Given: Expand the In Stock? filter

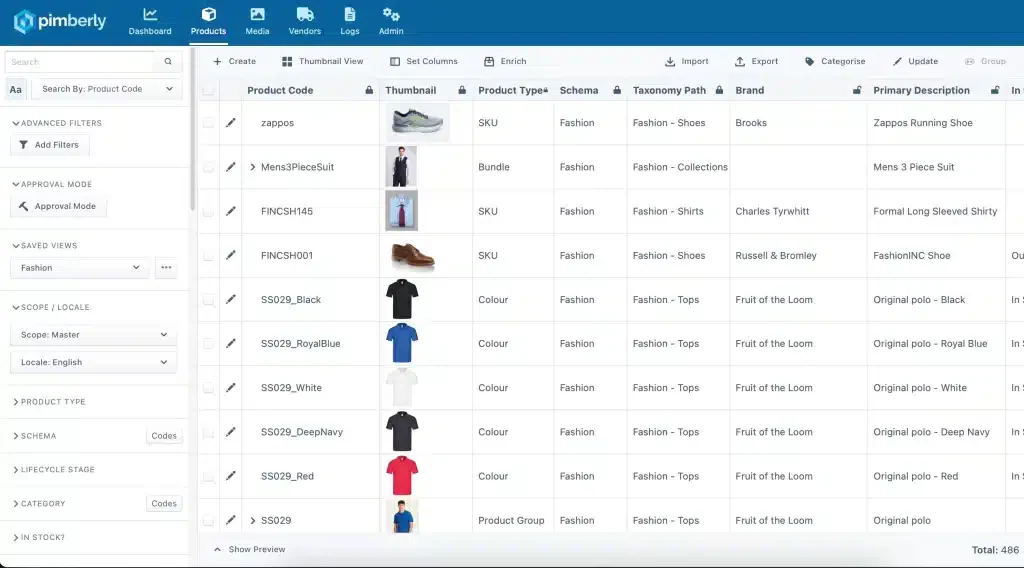Looking at the screenshot, I should click(39, 537).
